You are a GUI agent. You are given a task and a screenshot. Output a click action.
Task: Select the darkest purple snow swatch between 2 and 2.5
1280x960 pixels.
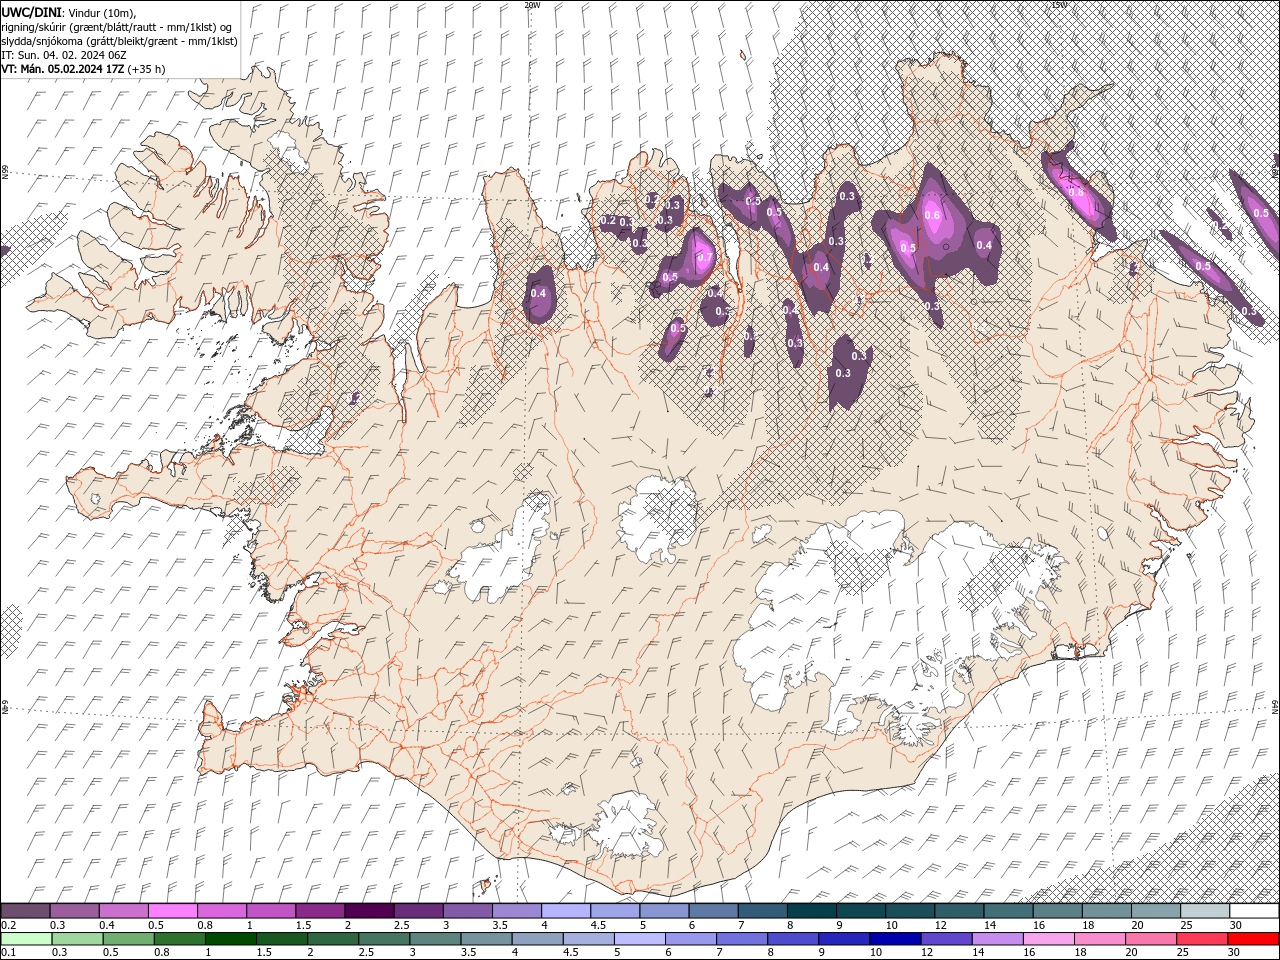click(369, 911)
